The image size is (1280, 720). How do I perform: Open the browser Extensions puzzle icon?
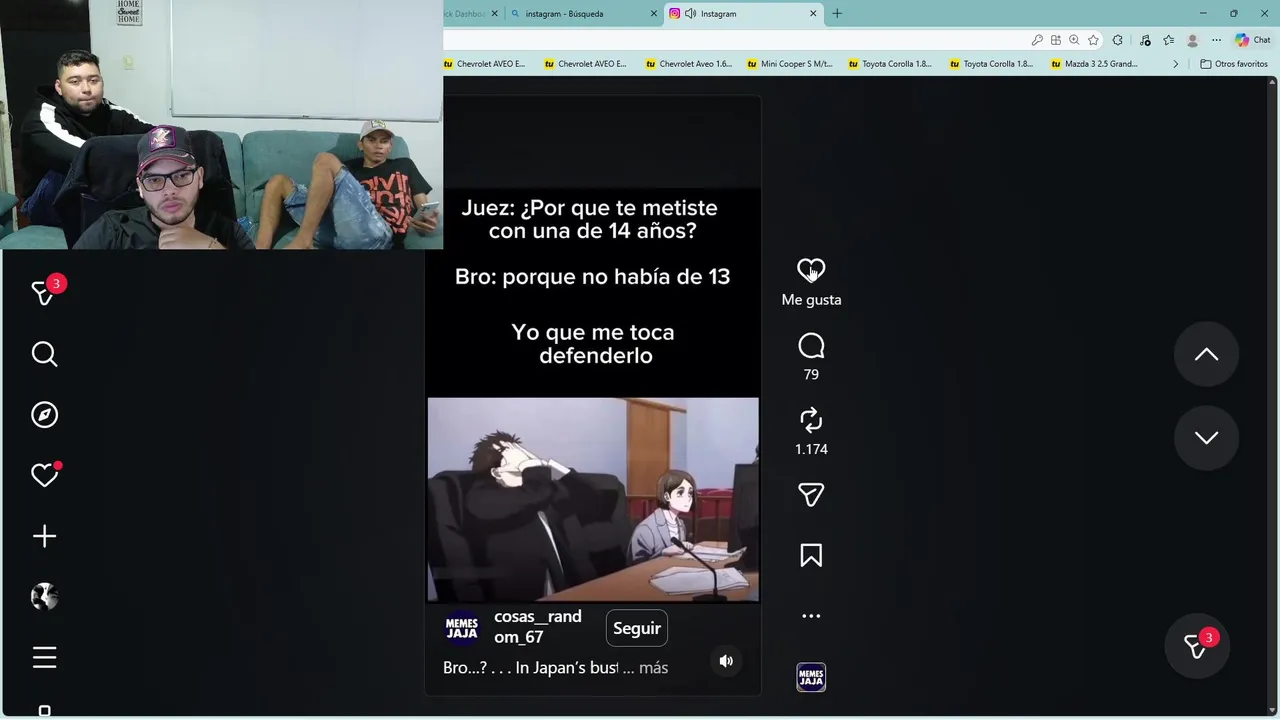pyautogui.click(x=1118, y=40)
